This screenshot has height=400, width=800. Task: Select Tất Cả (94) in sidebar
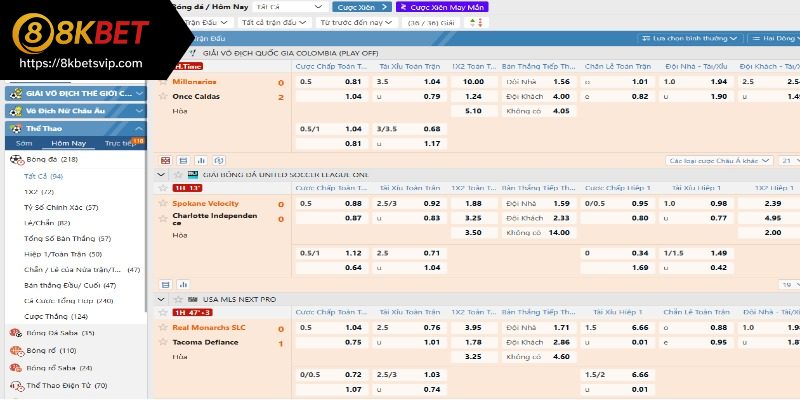coord(43,176)
